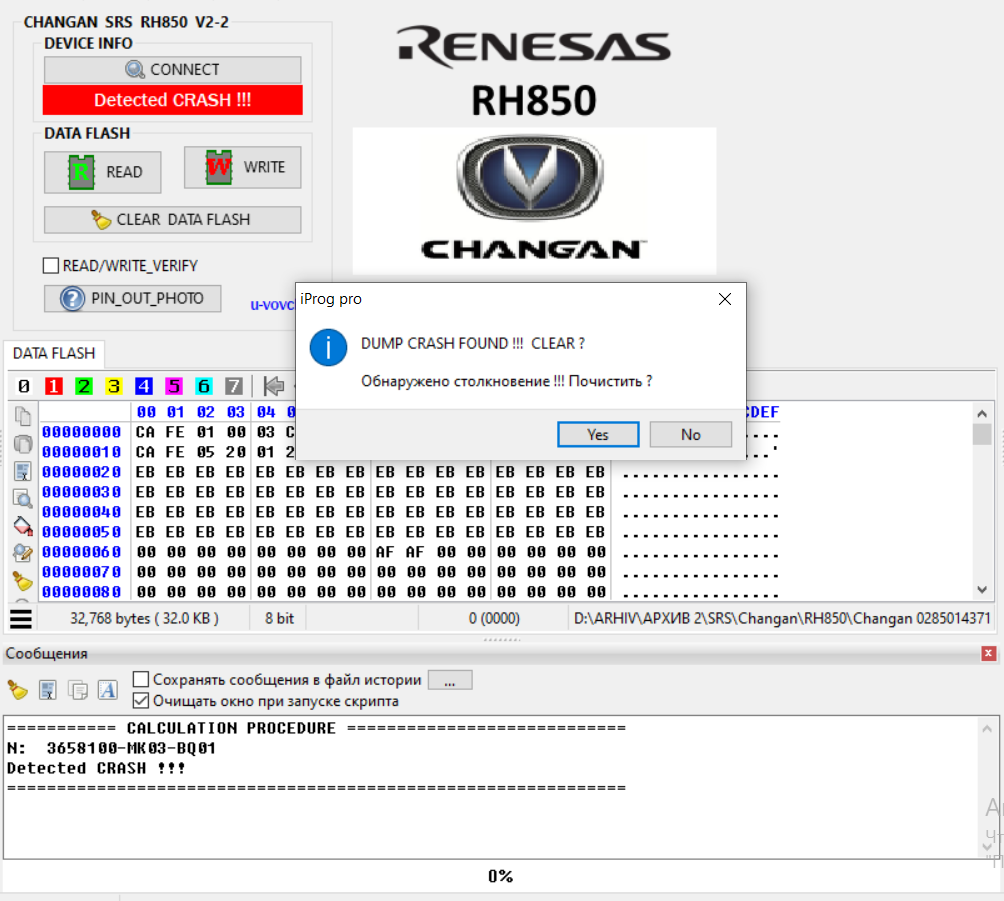The height and width of the screenshot is (901, 1004).
Task: Click the hex address 00000060 row
Action: click(81, 552)
